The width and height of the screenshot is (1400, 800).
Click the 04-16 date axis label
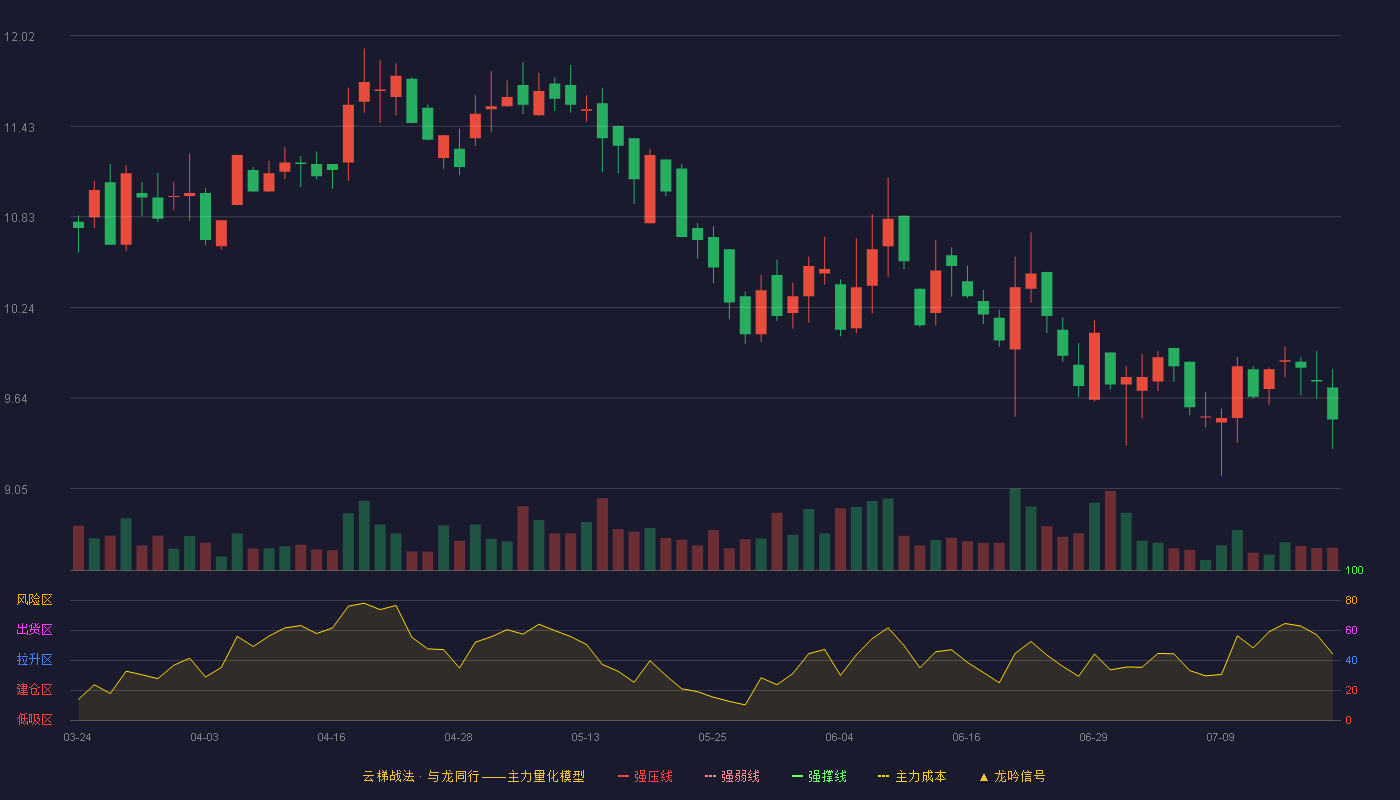331,737
